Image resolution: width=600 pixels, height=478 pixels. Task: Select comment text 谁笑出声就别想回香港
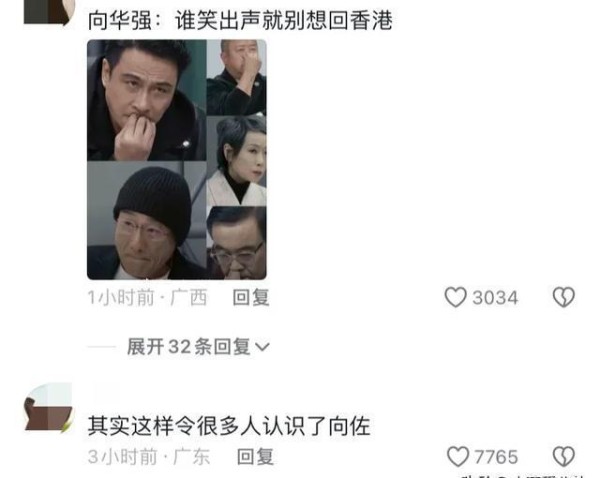coord(284,20)
